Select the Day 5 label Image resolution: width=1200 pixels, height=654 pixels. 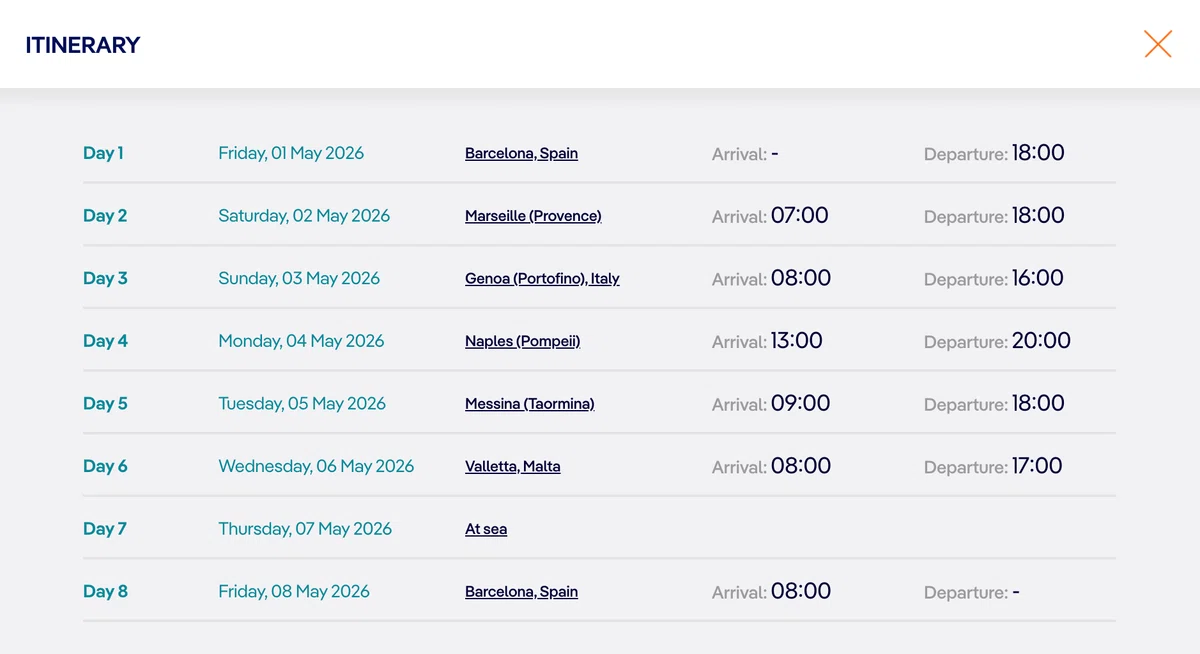tap(105, 404)
